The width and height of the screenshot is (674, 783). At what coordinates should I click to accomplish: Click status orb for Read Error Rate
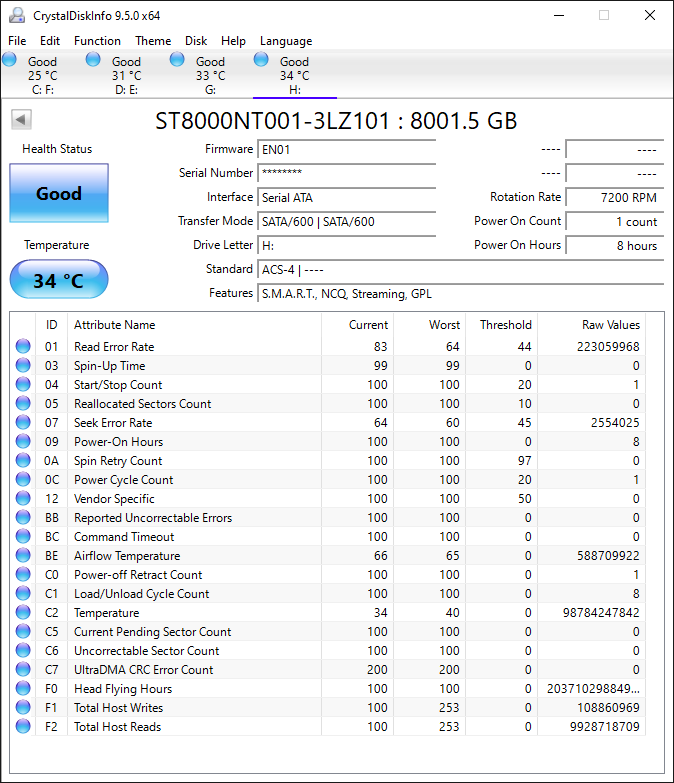[x=23, y=346]
